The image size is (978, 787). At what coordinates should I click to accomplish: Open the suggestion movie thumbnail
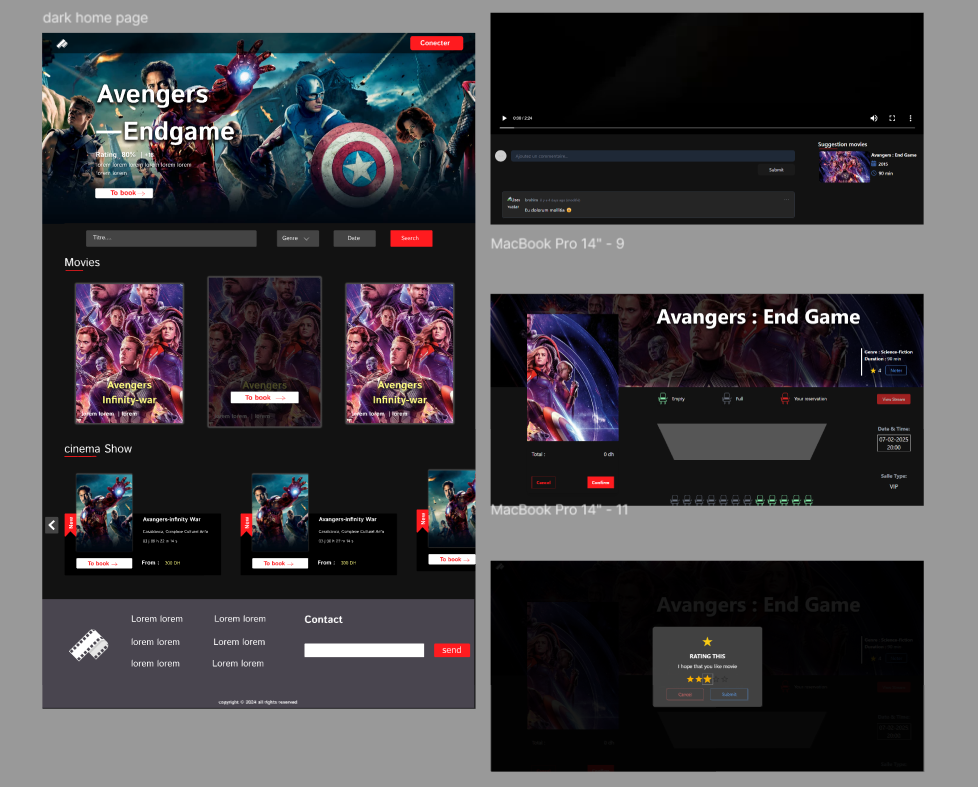point(844,167)
